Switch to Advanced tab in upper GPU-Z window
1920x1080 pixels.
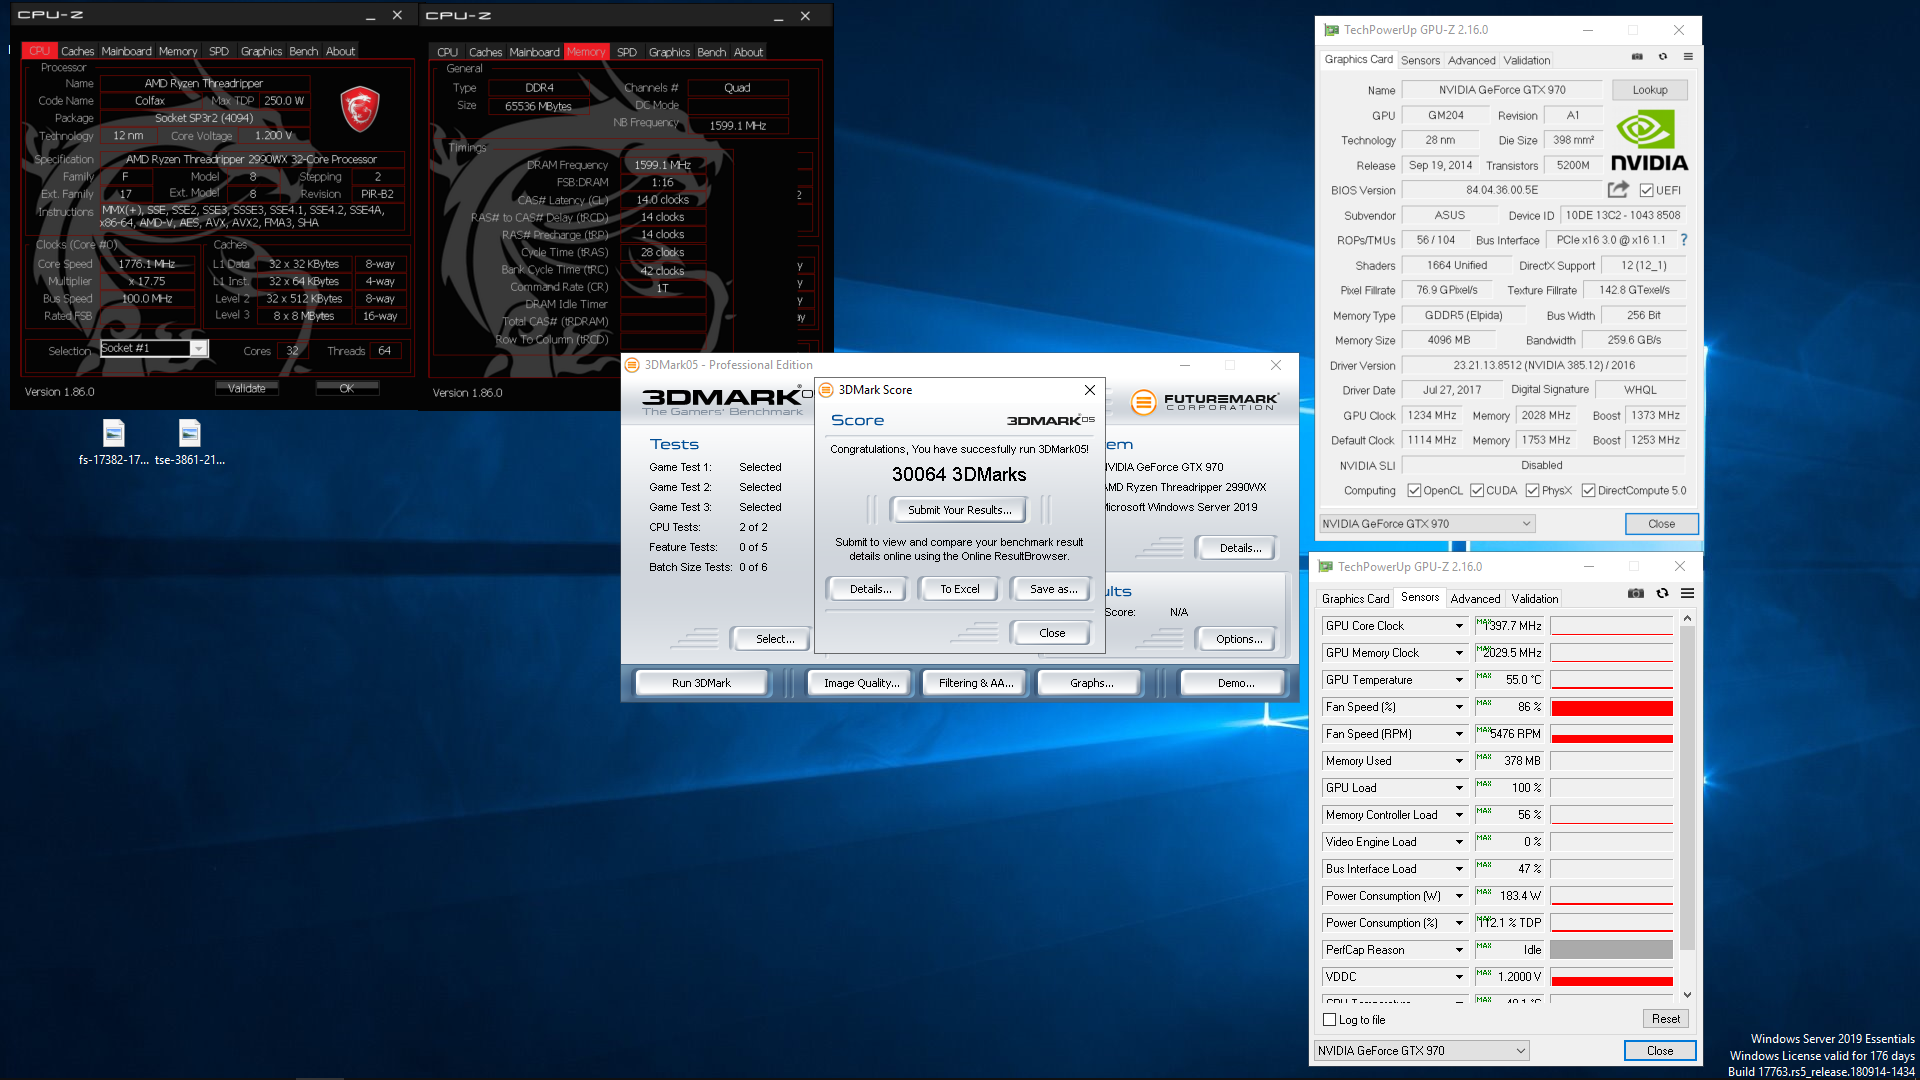(1471, 60)
